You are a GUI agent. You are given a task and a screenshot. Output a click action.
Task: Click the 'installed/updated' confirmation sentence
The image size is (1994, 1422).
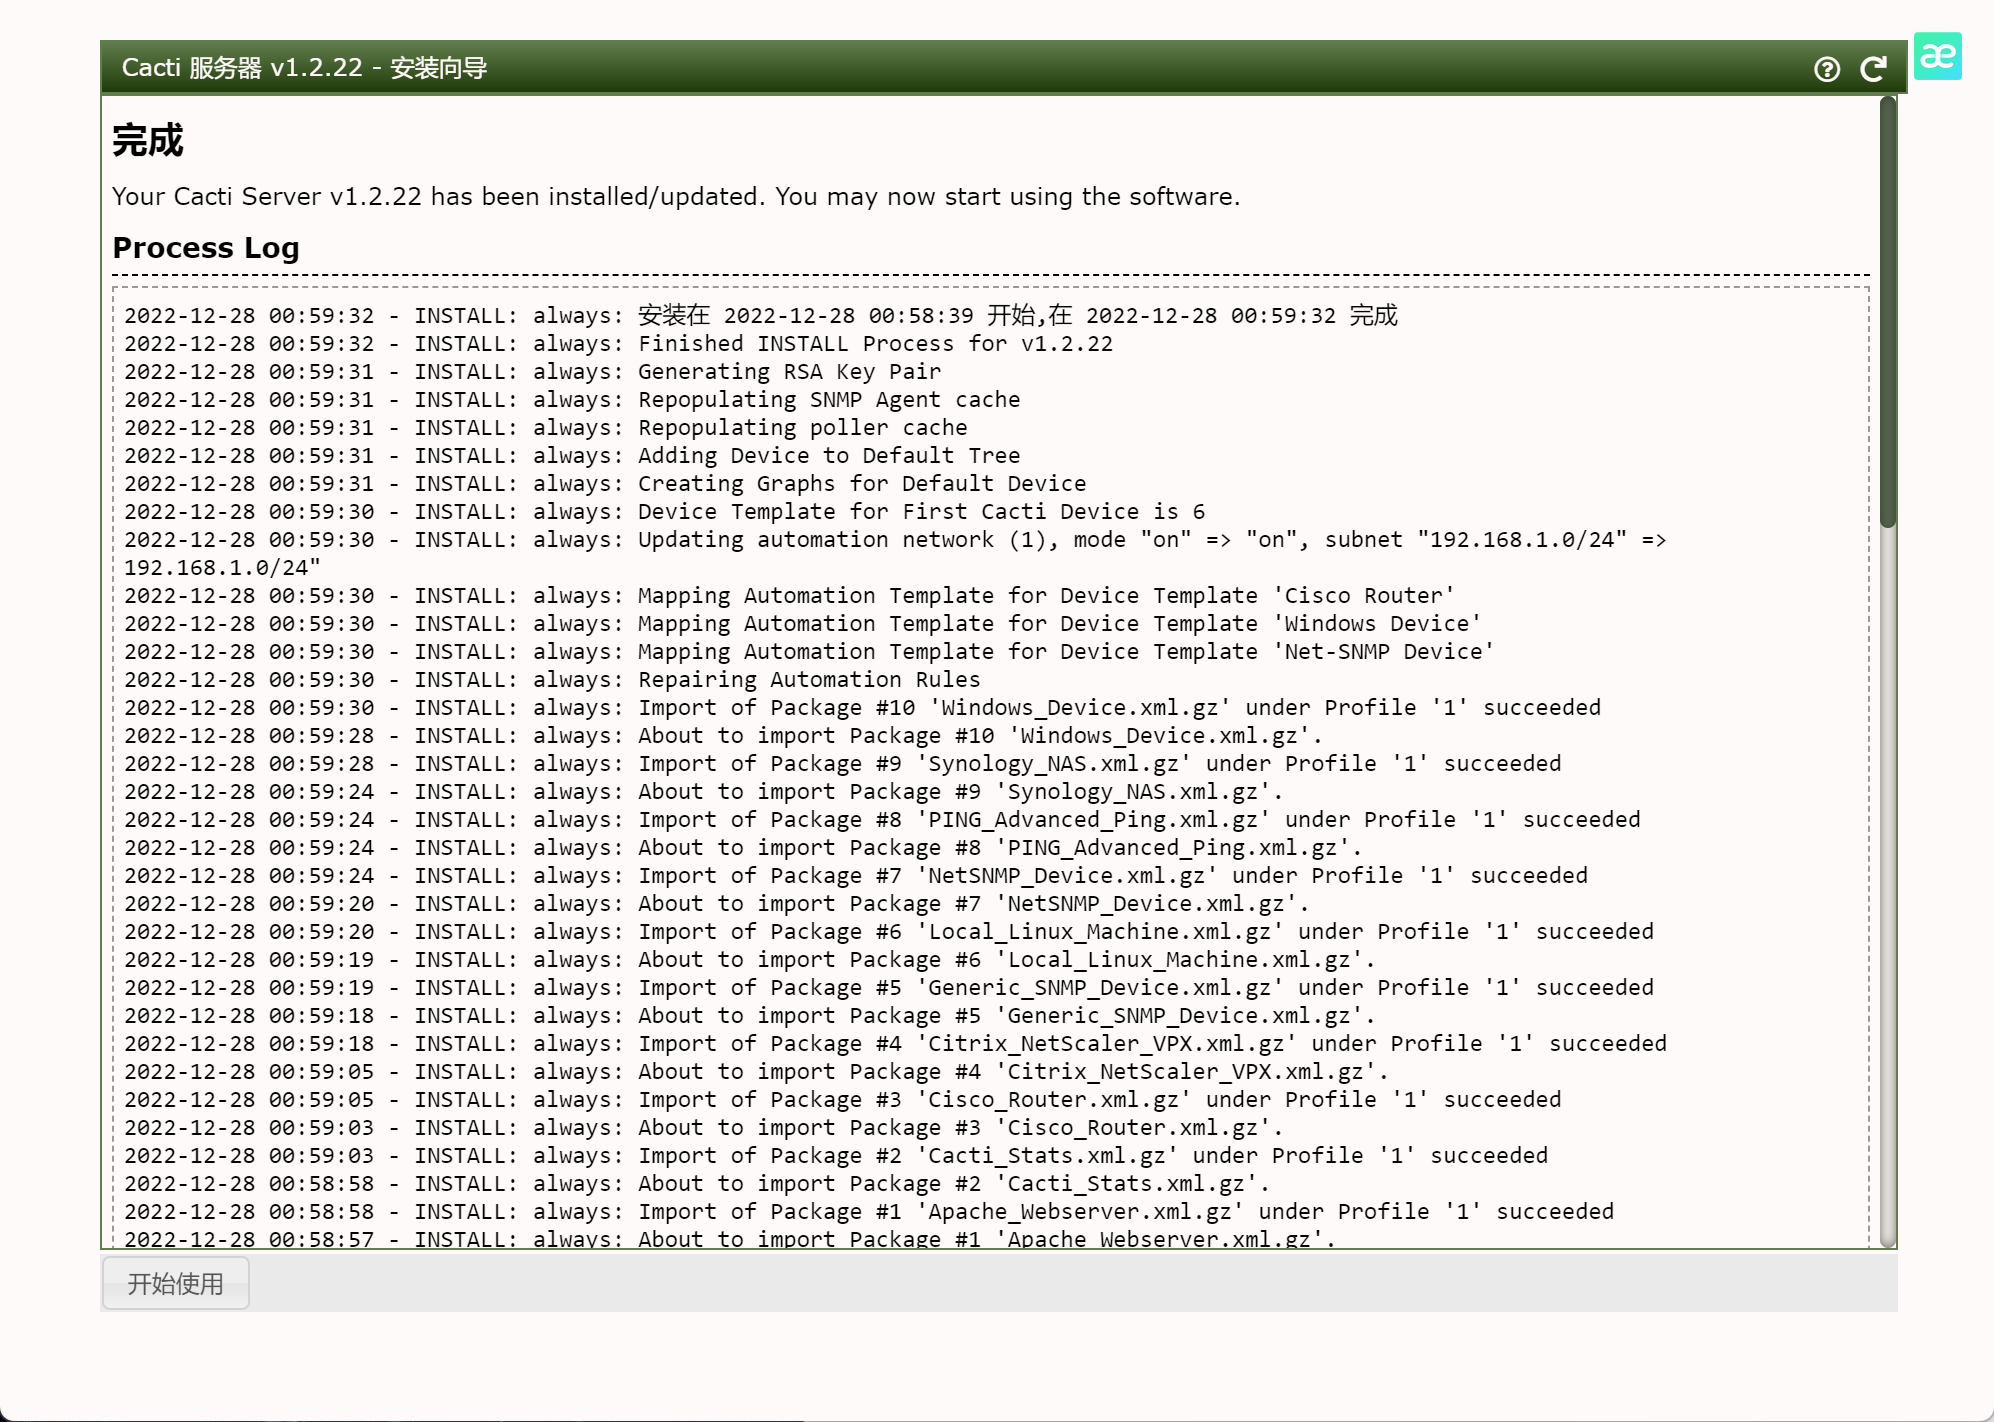point(675,197)
